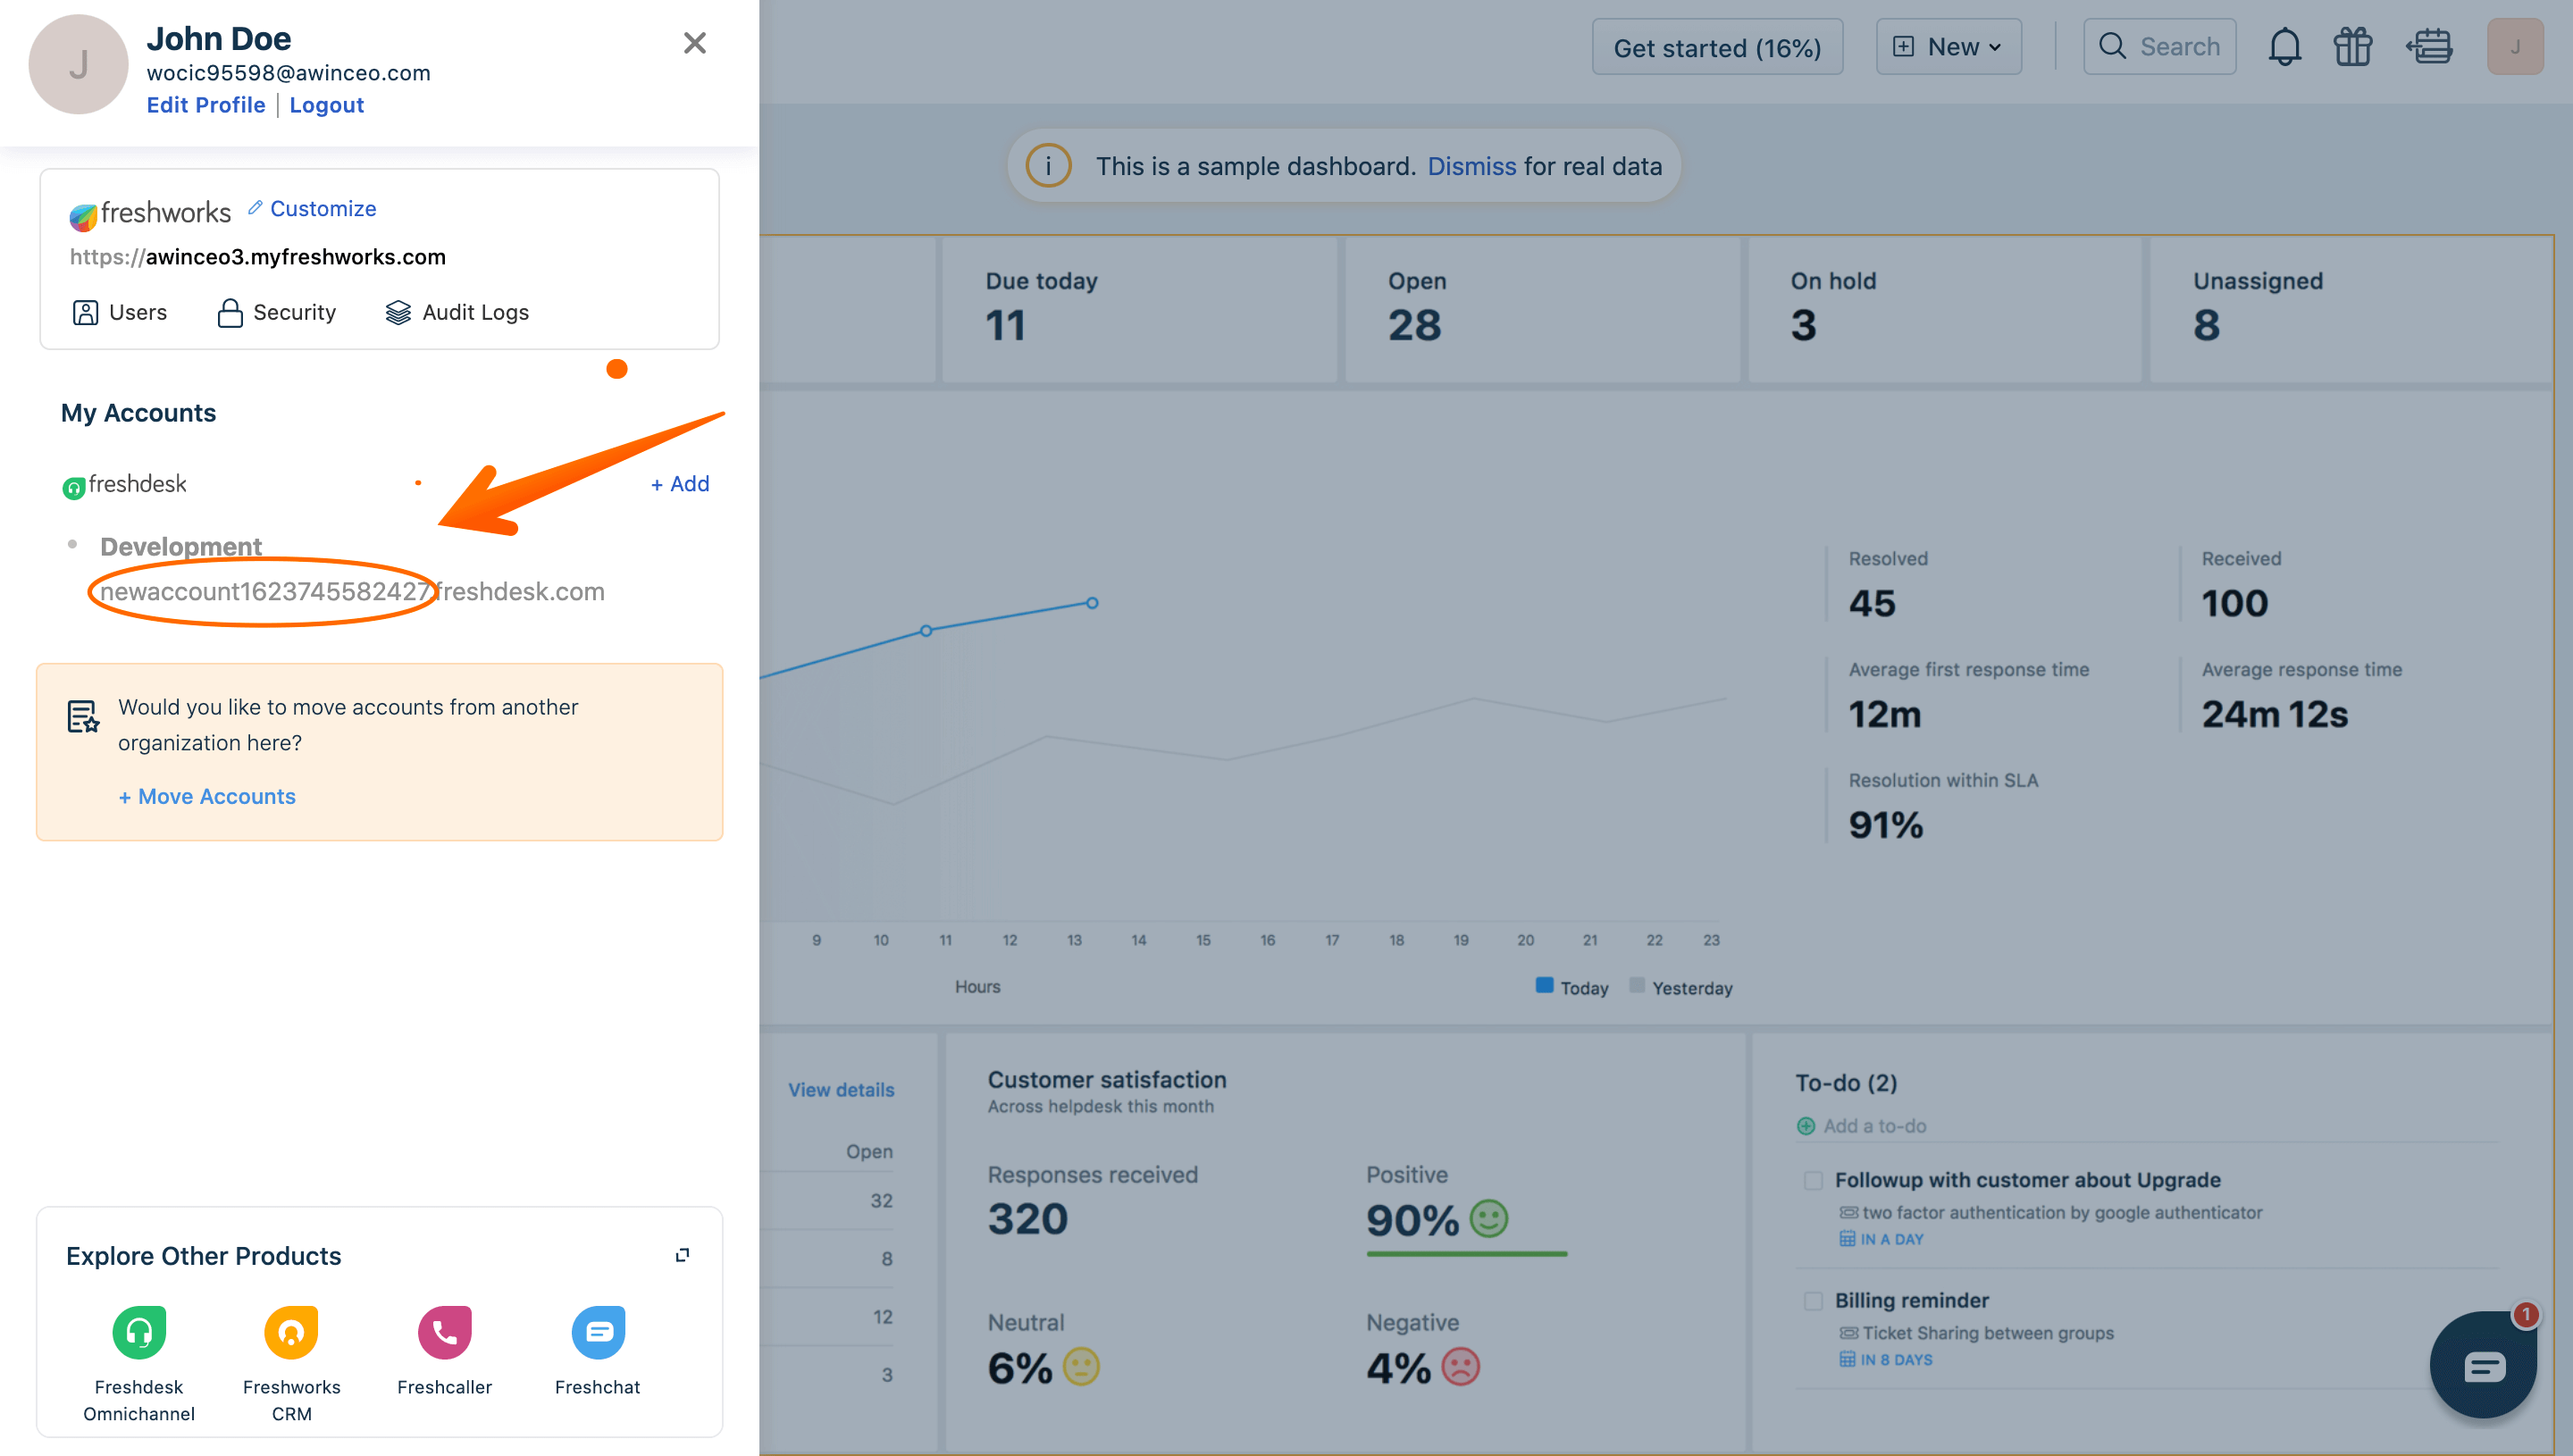
Task: Click the Neutral face icon
Action: coord(1080,1367)
